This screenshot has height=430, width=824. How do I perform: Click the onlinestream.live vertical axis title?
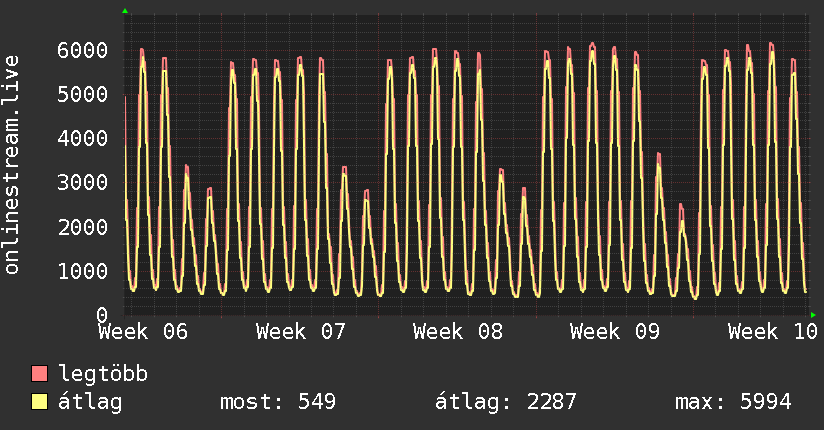[12, 165]
